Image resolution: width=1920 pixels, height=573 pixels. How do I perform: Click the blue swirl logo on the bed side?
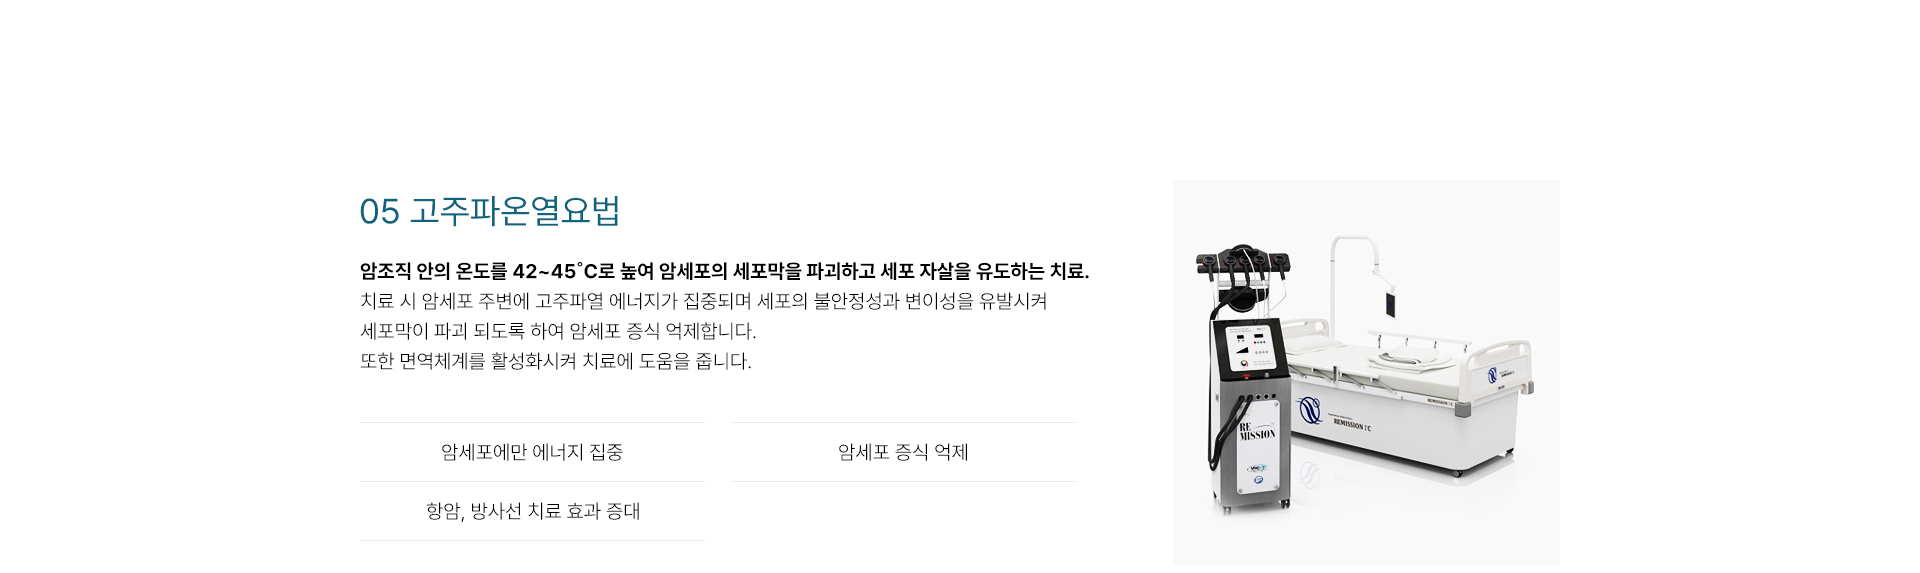point(1309,409)
